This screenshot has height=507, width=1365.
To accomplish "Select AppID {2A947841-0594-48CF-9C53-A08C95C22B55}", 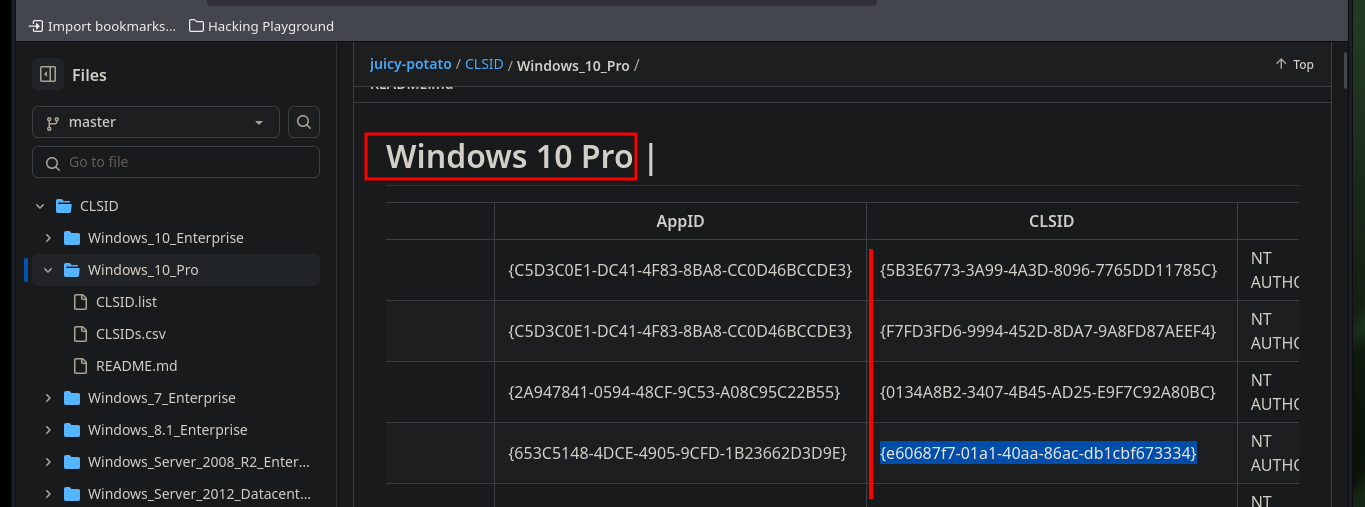I will point(674,392).
